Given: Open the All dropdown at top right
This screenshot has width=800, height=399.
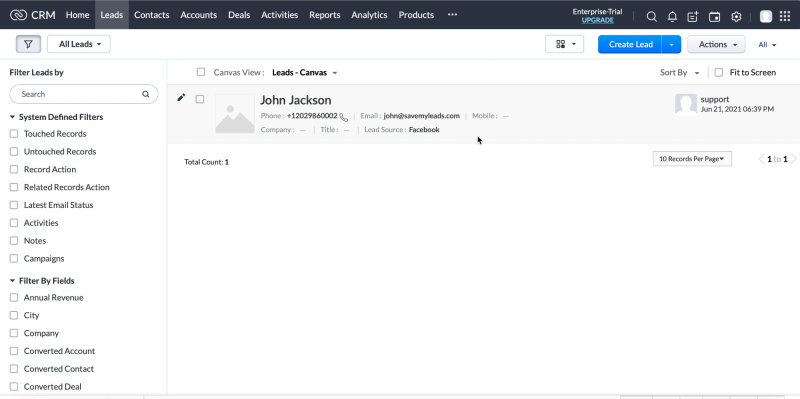Looking at the screenshot, I should 767,45.
